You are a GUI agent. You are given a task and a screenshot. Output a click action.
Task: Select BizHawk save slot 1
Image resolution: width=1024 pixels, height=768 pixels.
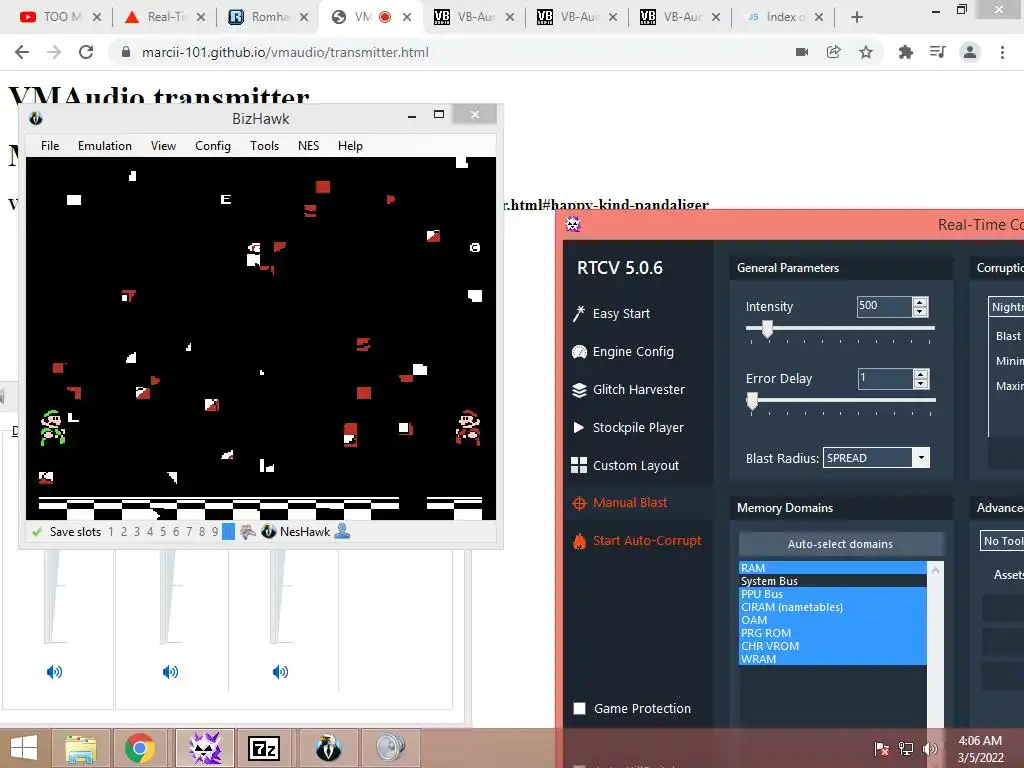tap(111, 532)
